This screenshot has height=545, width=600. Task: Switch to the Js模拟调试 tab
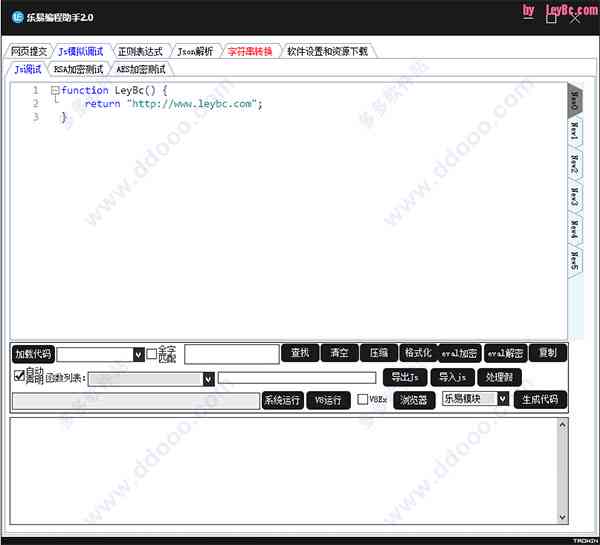point(81,51)
